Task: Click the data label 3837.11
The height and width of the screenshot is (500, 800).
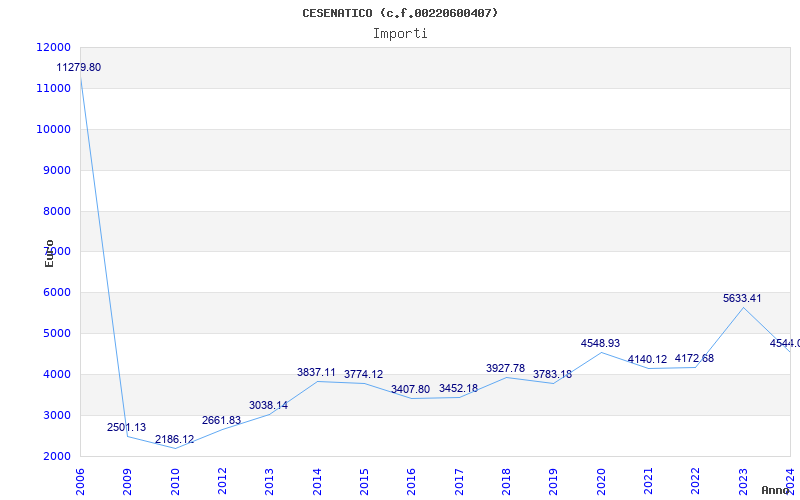Action: click(316, 372)
